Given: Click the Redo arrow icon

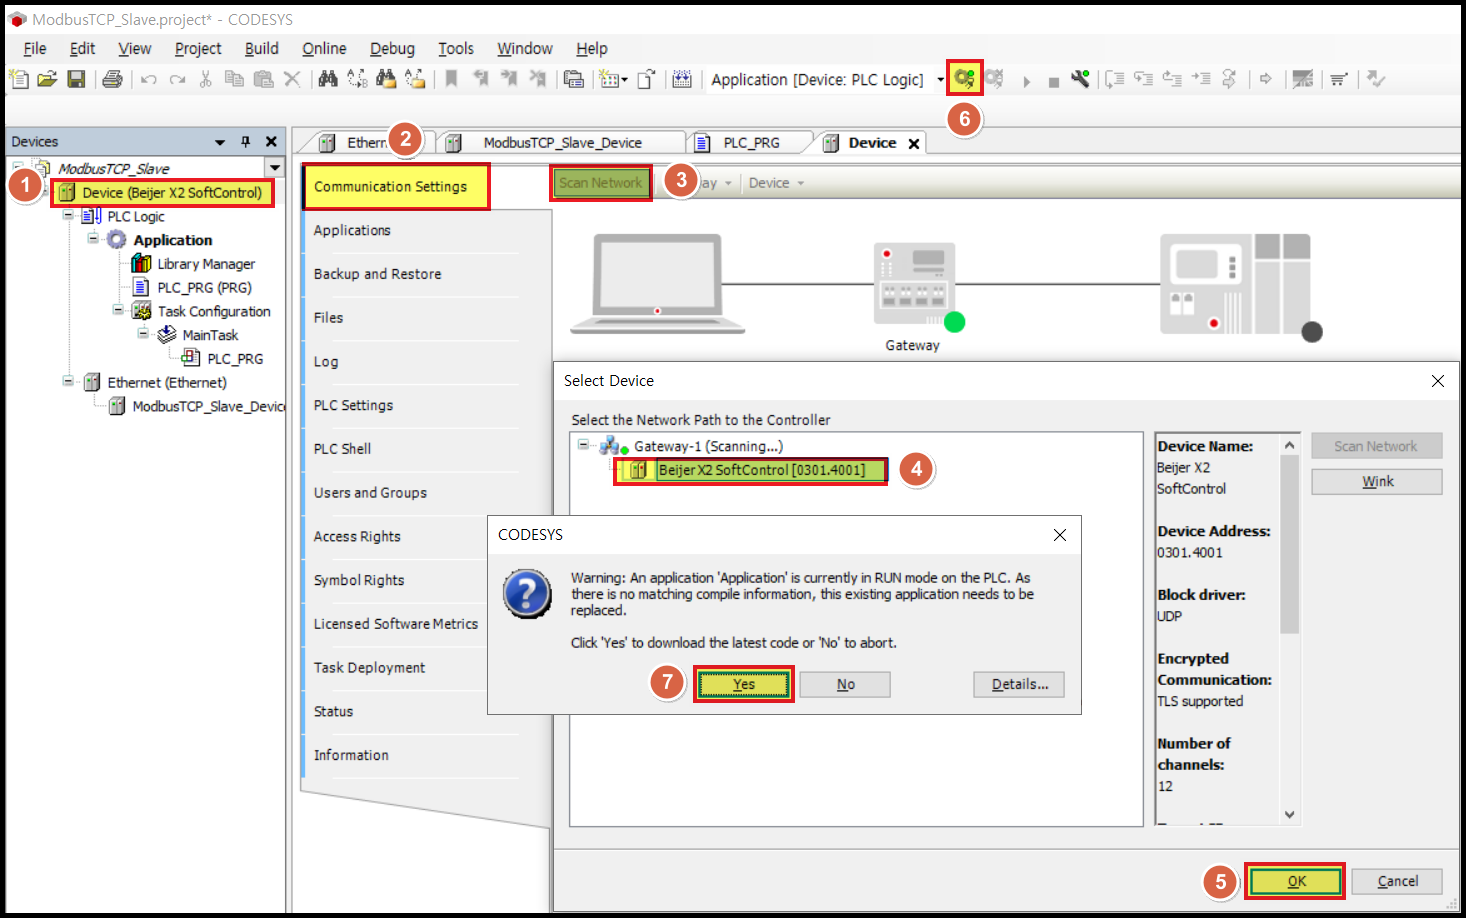Looking at the screenshot, I should point(177,79).
